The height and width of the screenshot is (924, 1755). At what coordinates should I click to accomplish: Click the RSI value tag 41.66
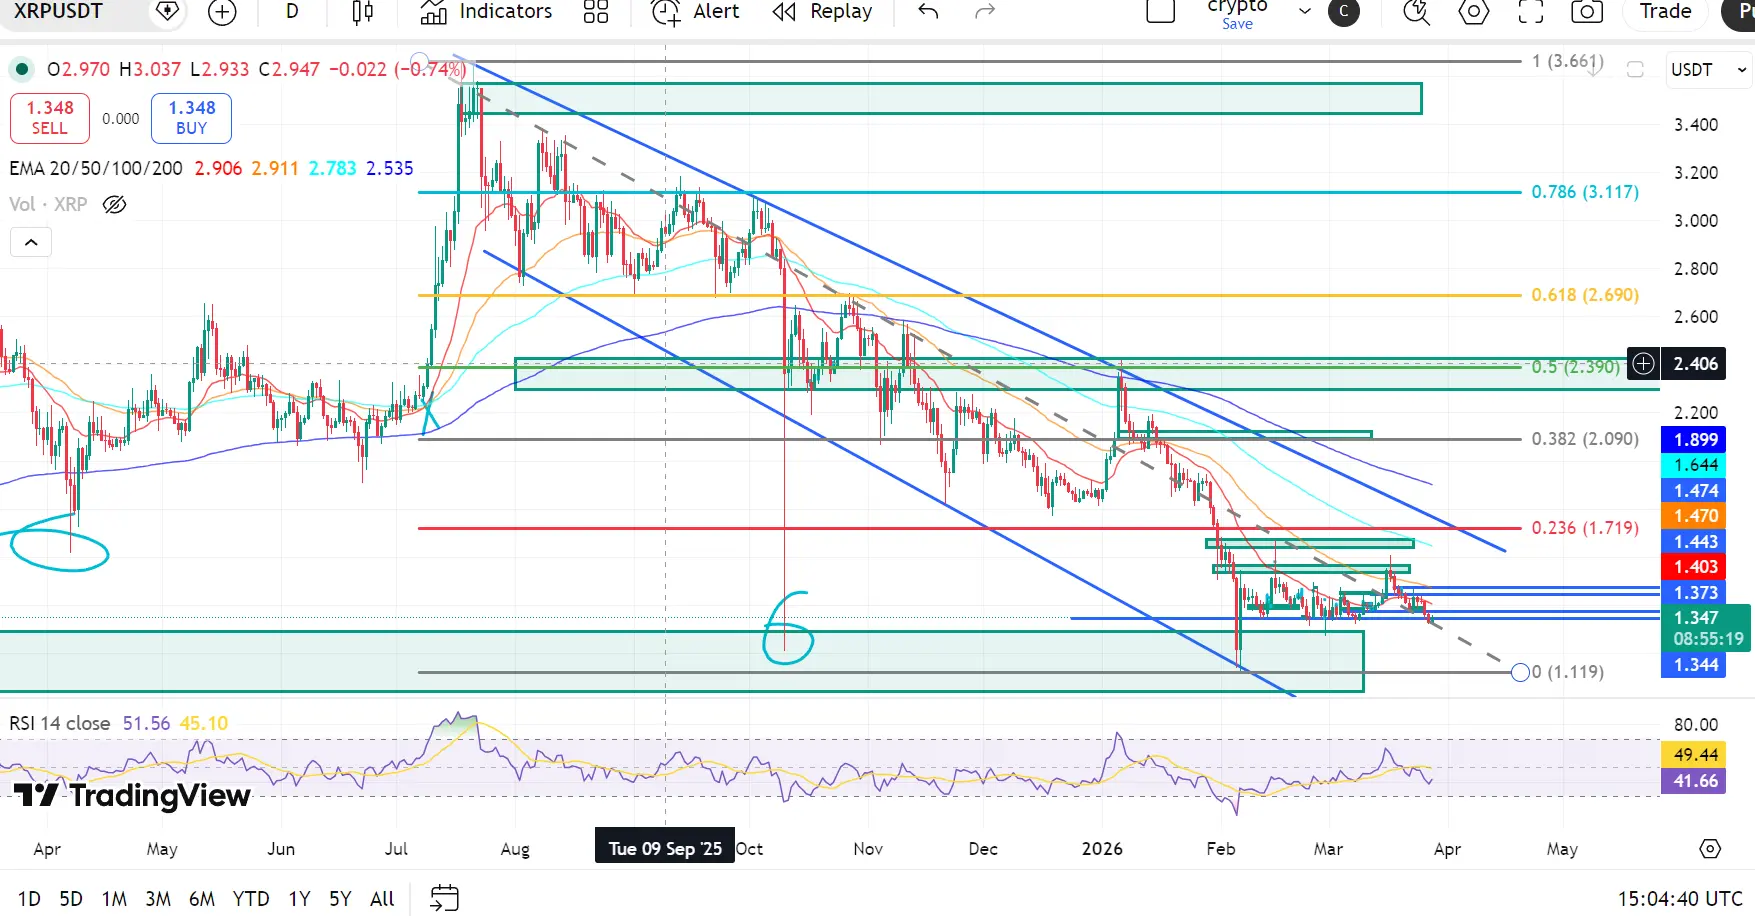[1693, 781]
